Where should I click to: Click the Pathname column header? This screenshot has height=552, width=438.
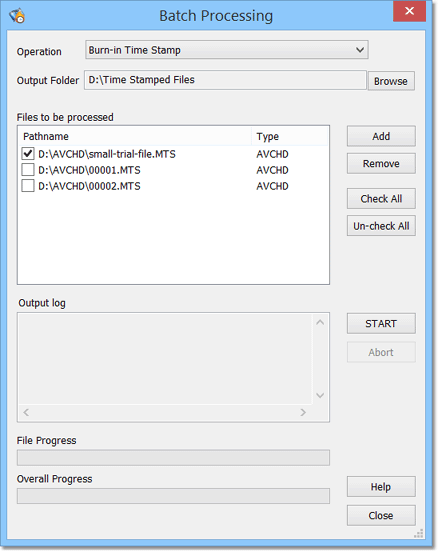(x=135, y=136)
